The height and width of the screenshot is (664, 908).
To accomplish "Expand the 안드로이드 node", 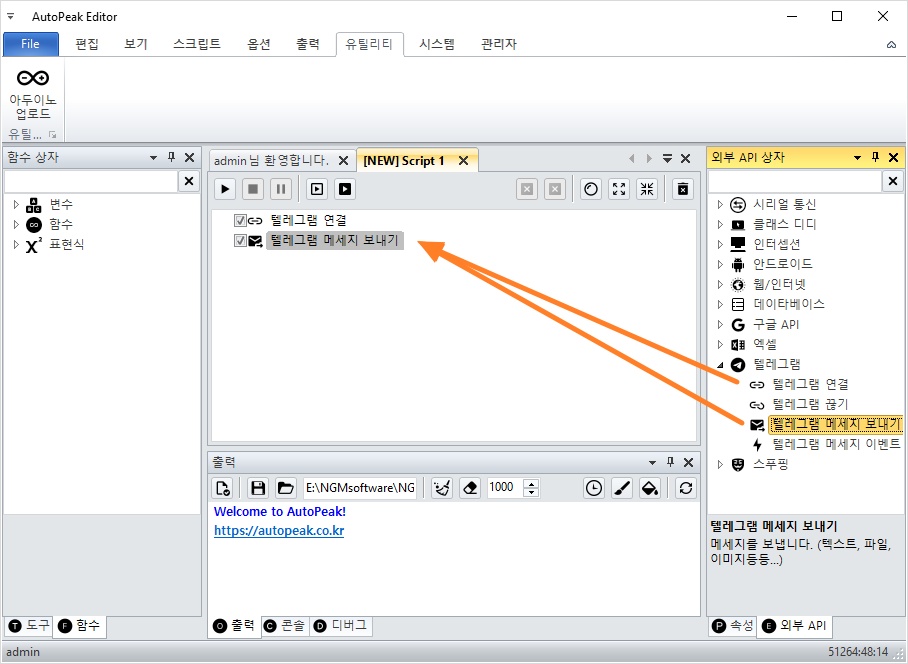I will pyautogui.click(x=720, y=264).
